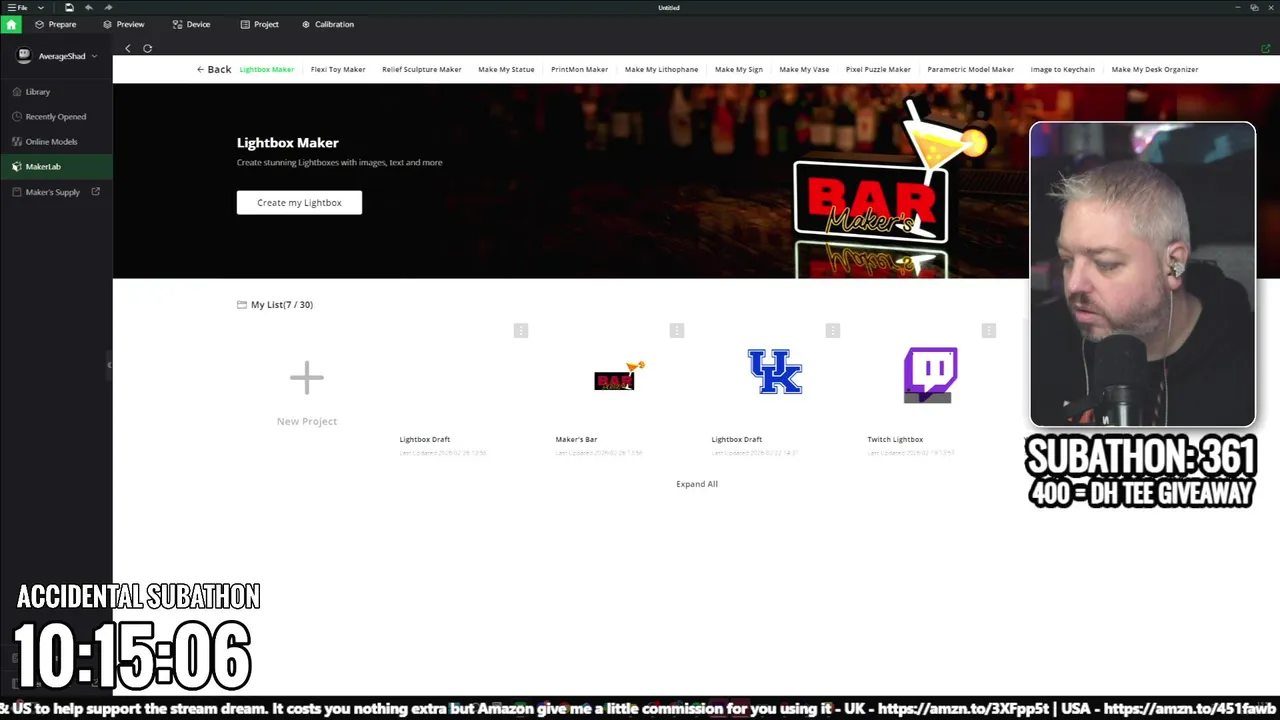Viewport: 1280px width, 720px height.
Task: Open Online Models in the sidebar
Action: pos(56,141)
